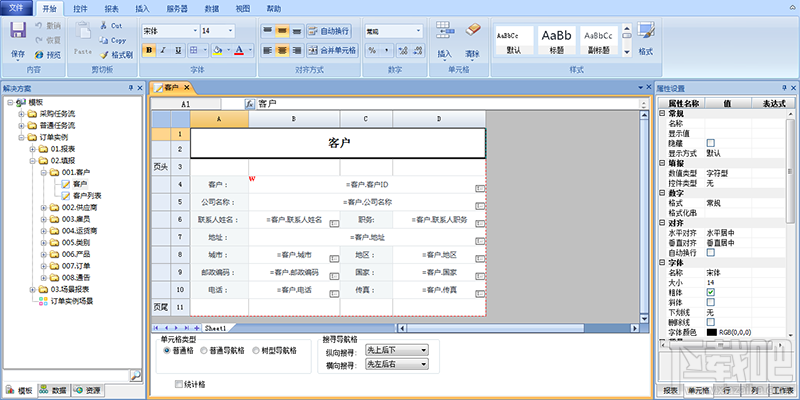Toggle the 斜体 property checkbox
The image size is (800, 400).
(x=711, y=302)
